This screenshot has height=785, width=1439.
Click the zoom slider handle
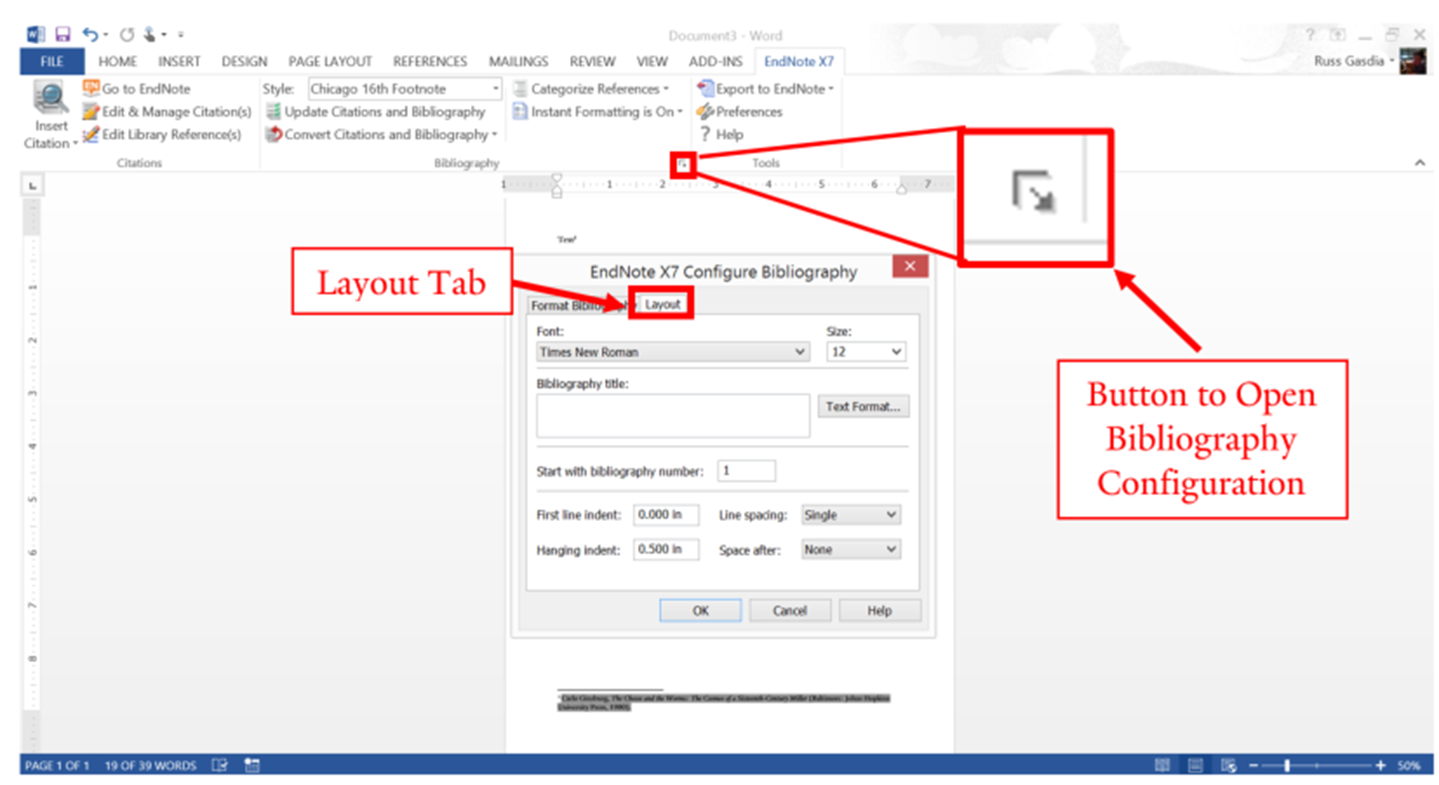click(x=1287, y=766)
